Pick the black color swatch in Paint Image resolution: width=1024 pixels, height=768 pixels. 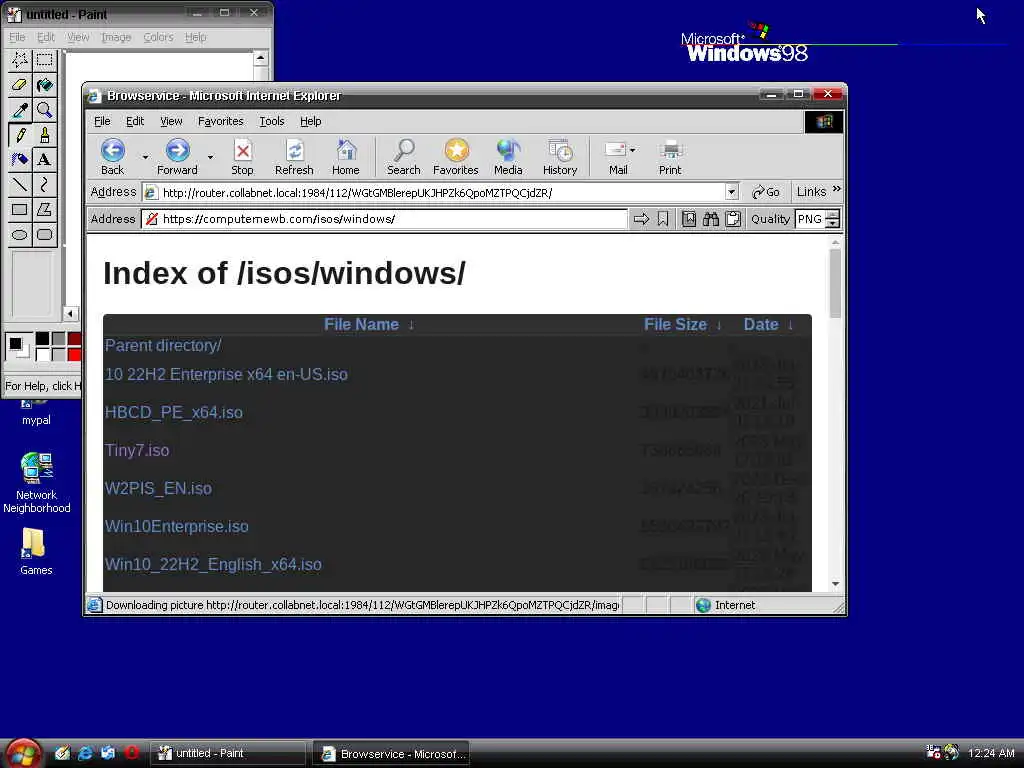click(42, 338)
